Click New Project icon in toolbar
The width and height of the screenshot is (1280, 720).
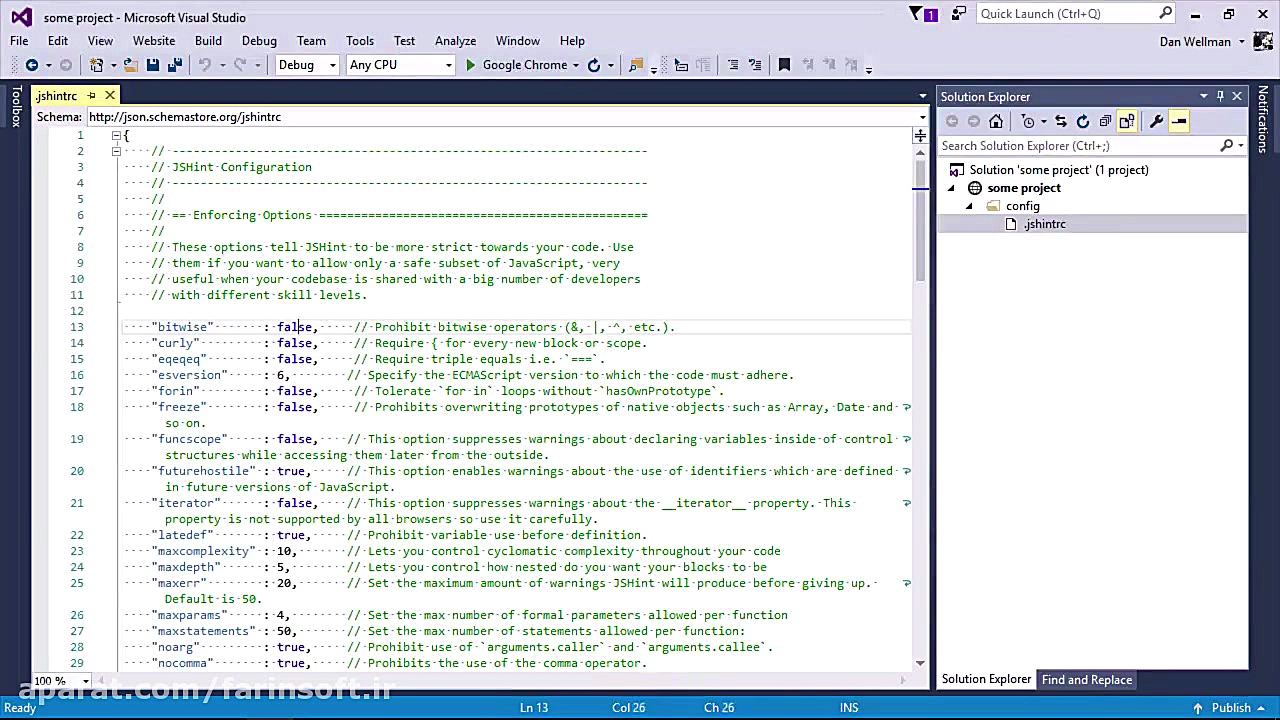tap(97, 65)
